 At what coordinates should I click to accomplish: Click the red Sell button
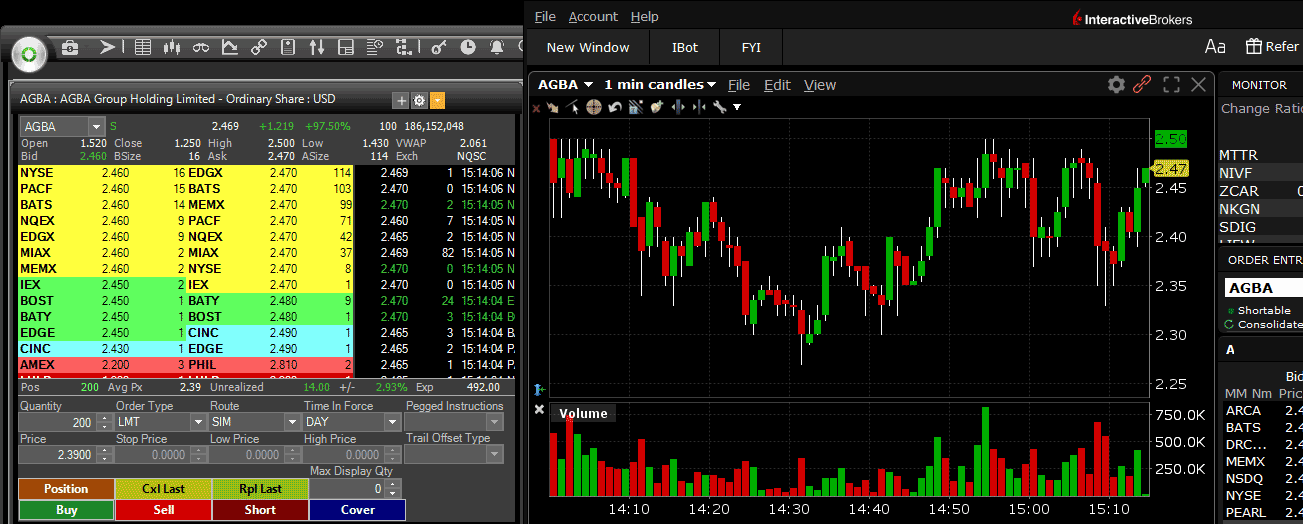163,510
